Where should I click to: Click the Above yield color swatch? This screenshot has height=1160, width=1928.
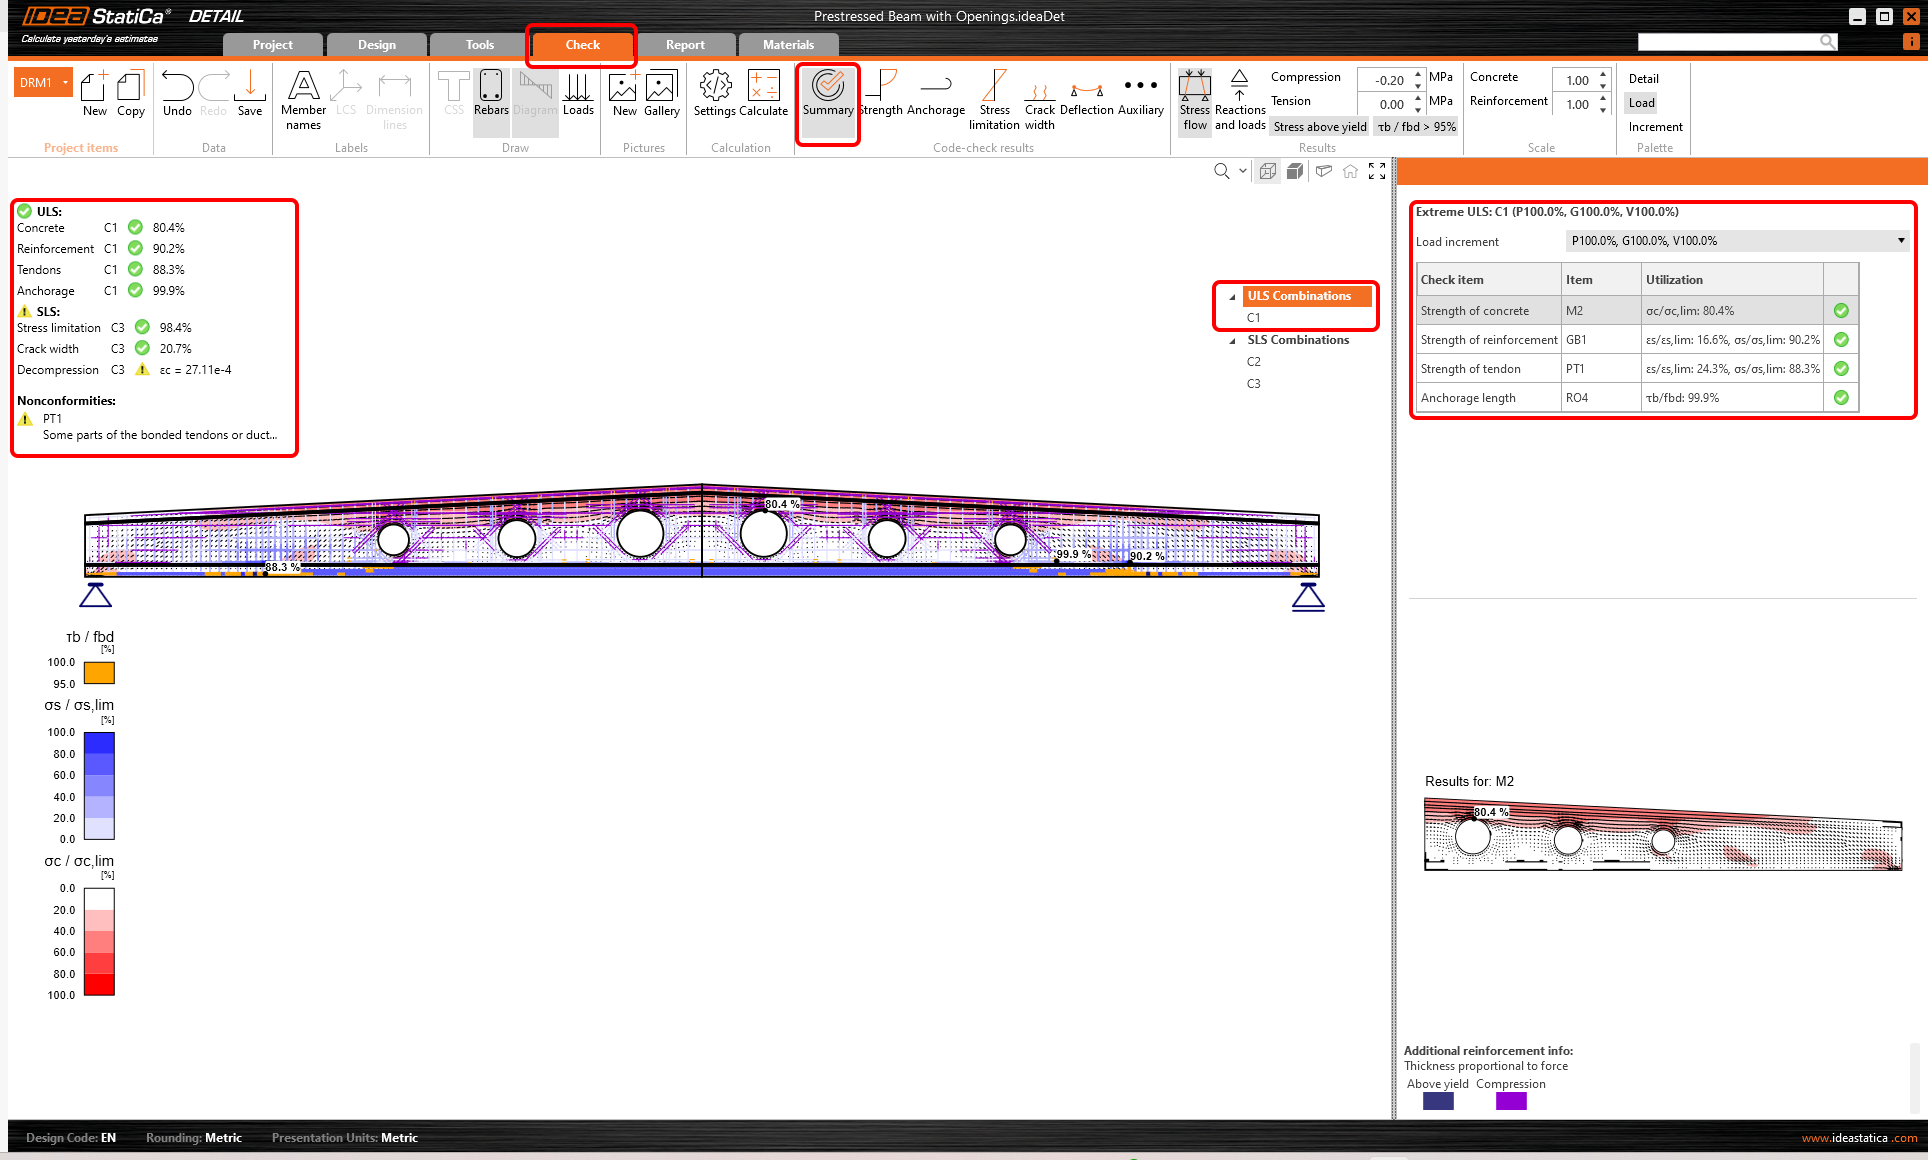point(1437,1101)
